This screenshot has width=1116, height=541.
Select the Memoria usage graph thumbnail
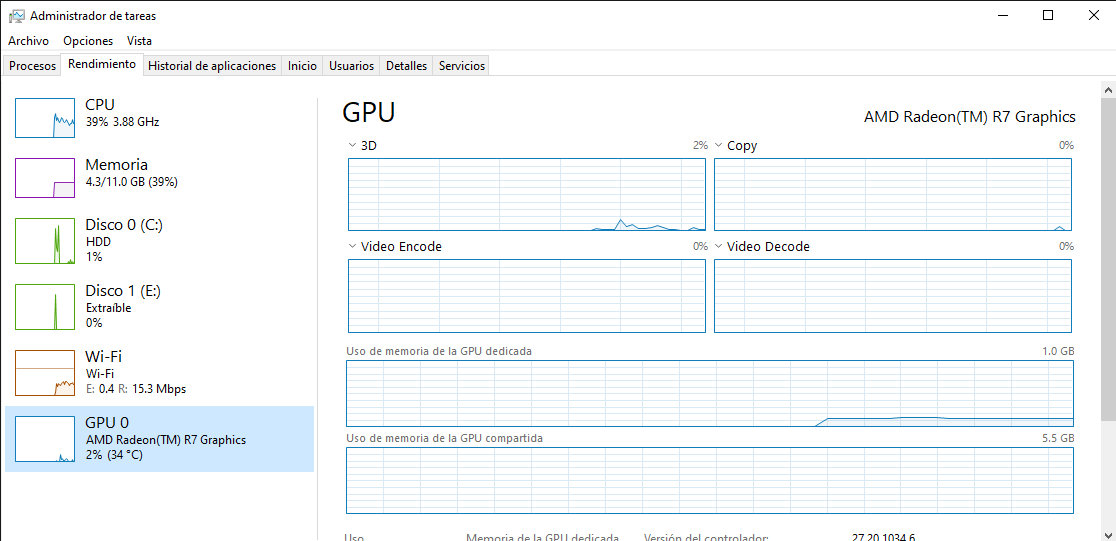(45, 178)
